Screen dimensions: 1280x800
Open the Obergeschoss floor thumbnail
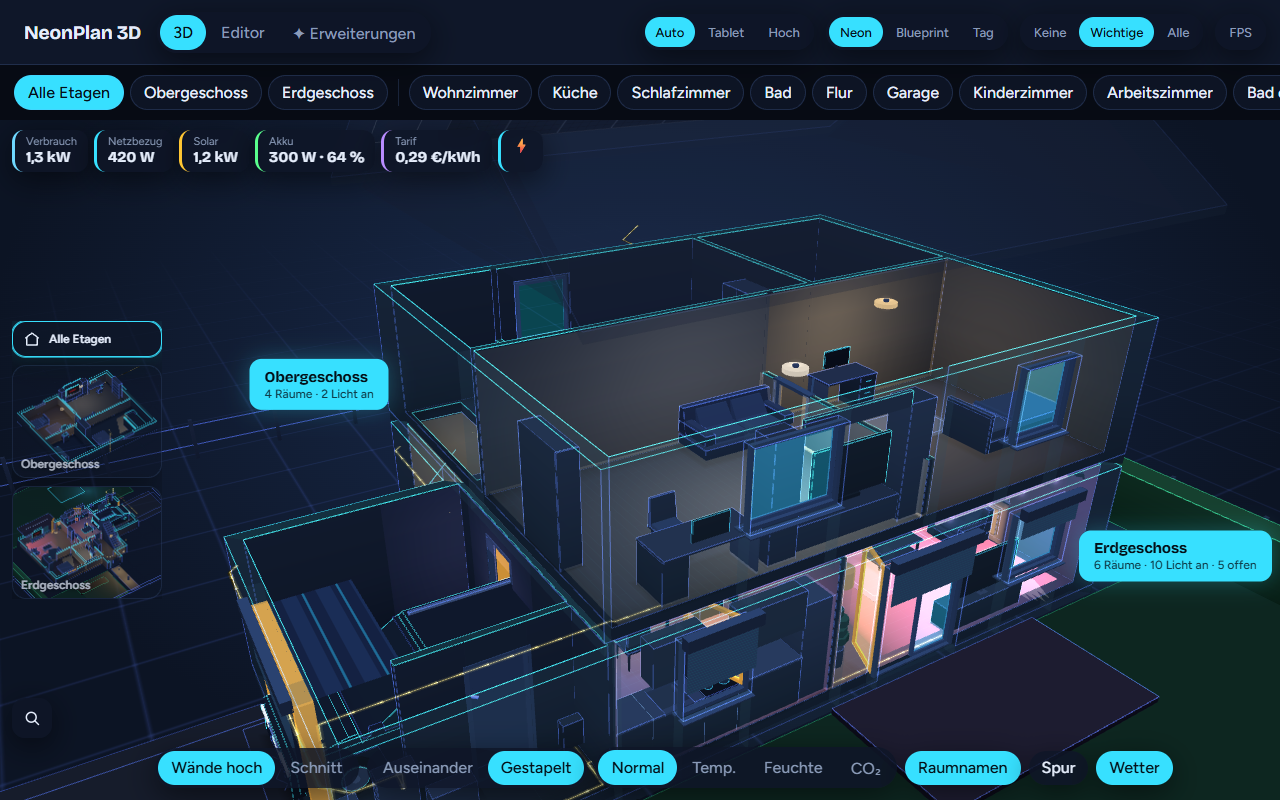pos(87,421)
